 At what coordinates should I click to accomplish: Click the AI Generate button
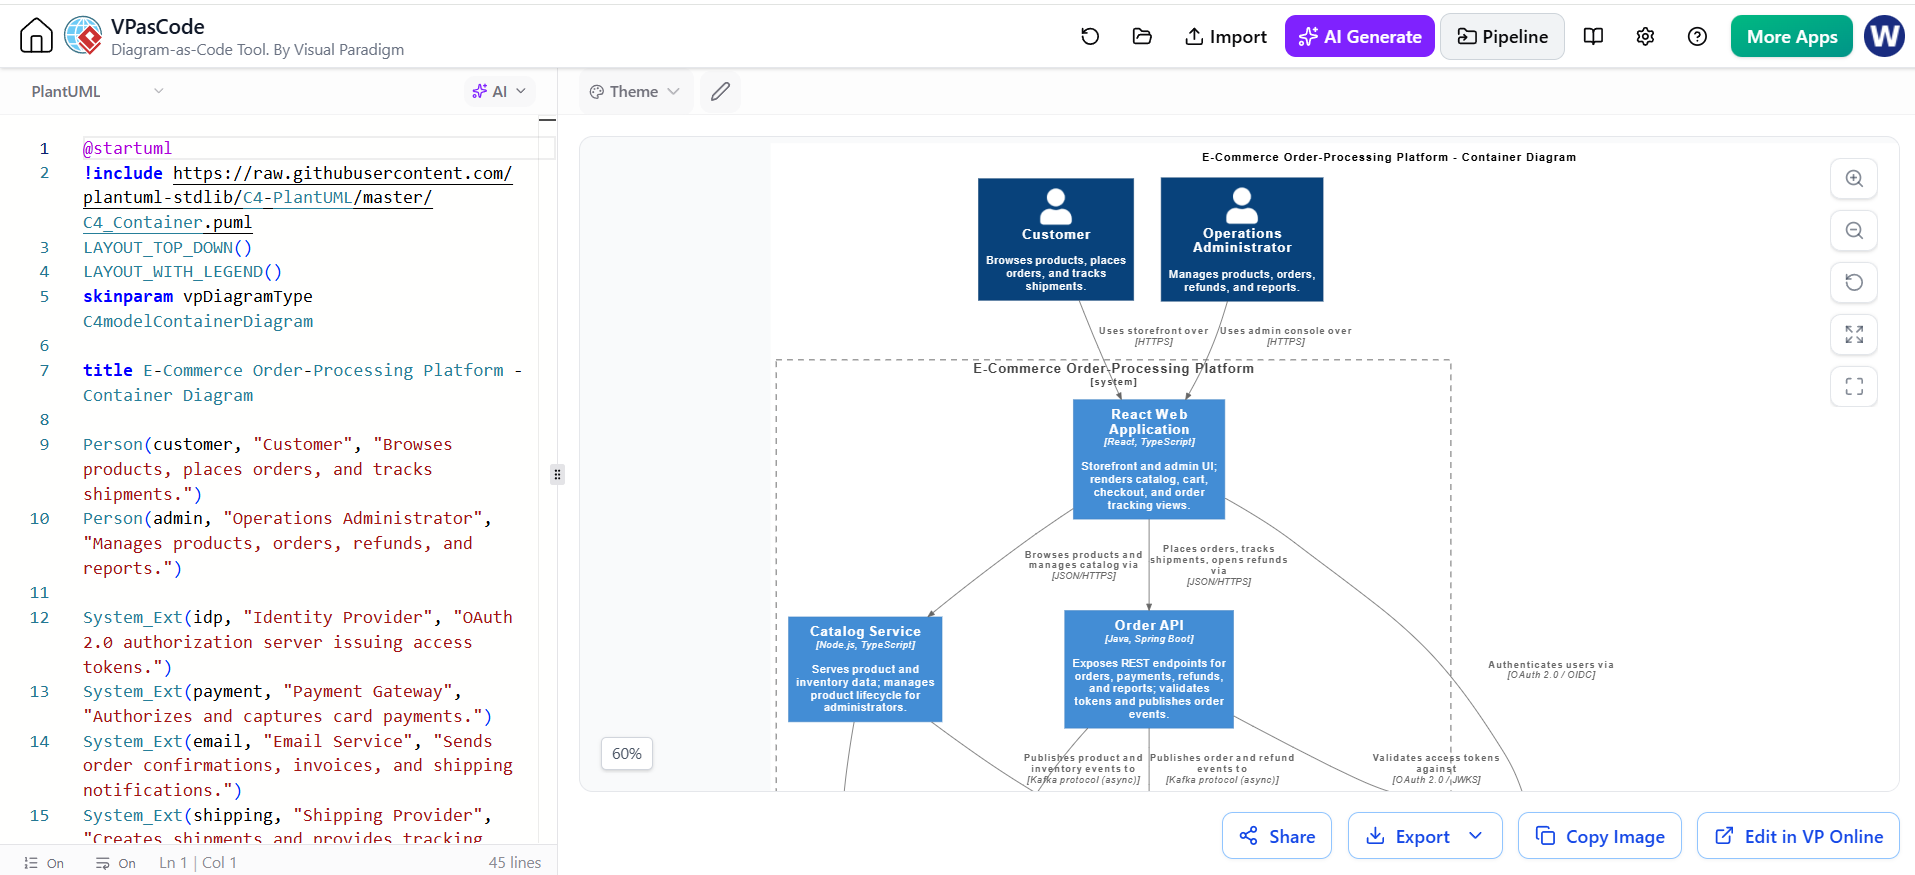pos(1360,37)
